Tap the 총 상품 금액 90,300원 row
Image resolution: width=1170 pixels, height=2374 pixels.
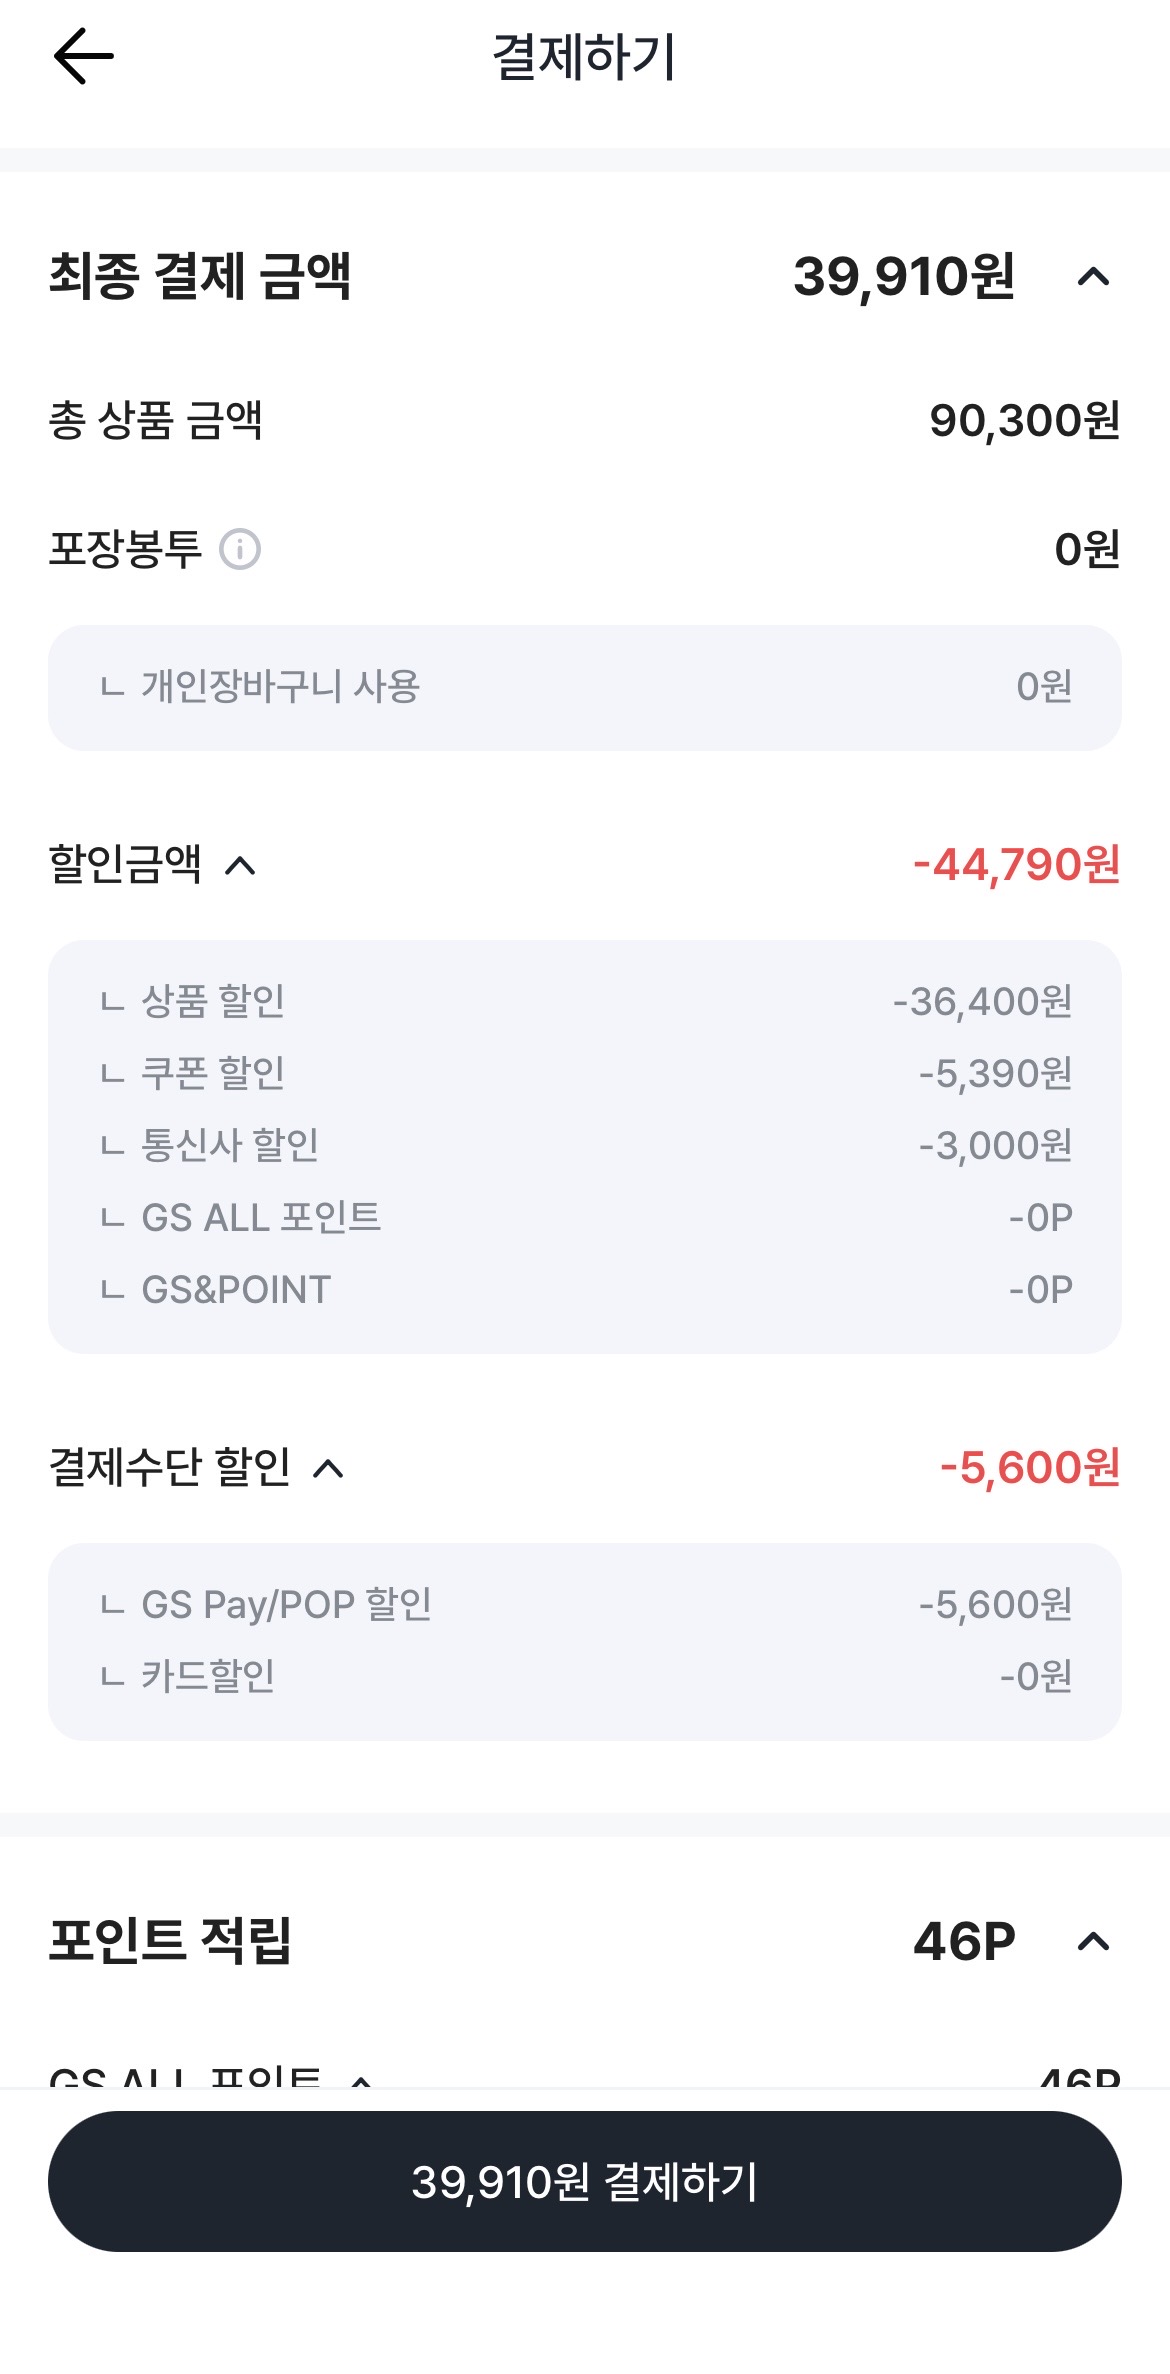(585, 420)
